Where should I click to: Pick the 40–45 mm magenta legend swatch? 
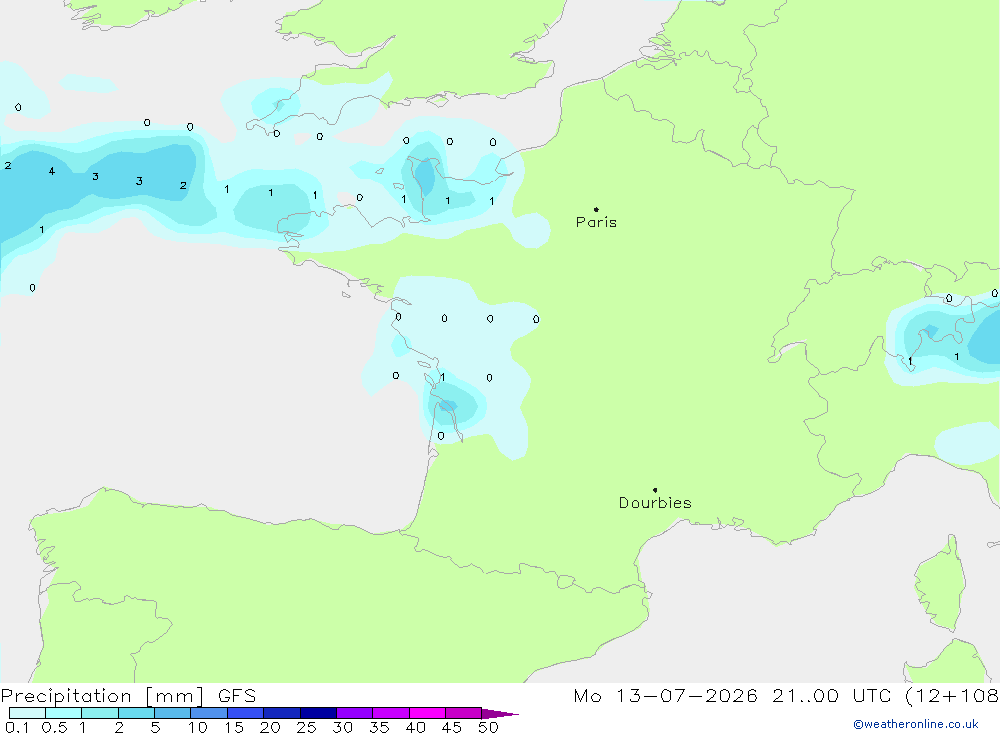(x=427, y=713)
